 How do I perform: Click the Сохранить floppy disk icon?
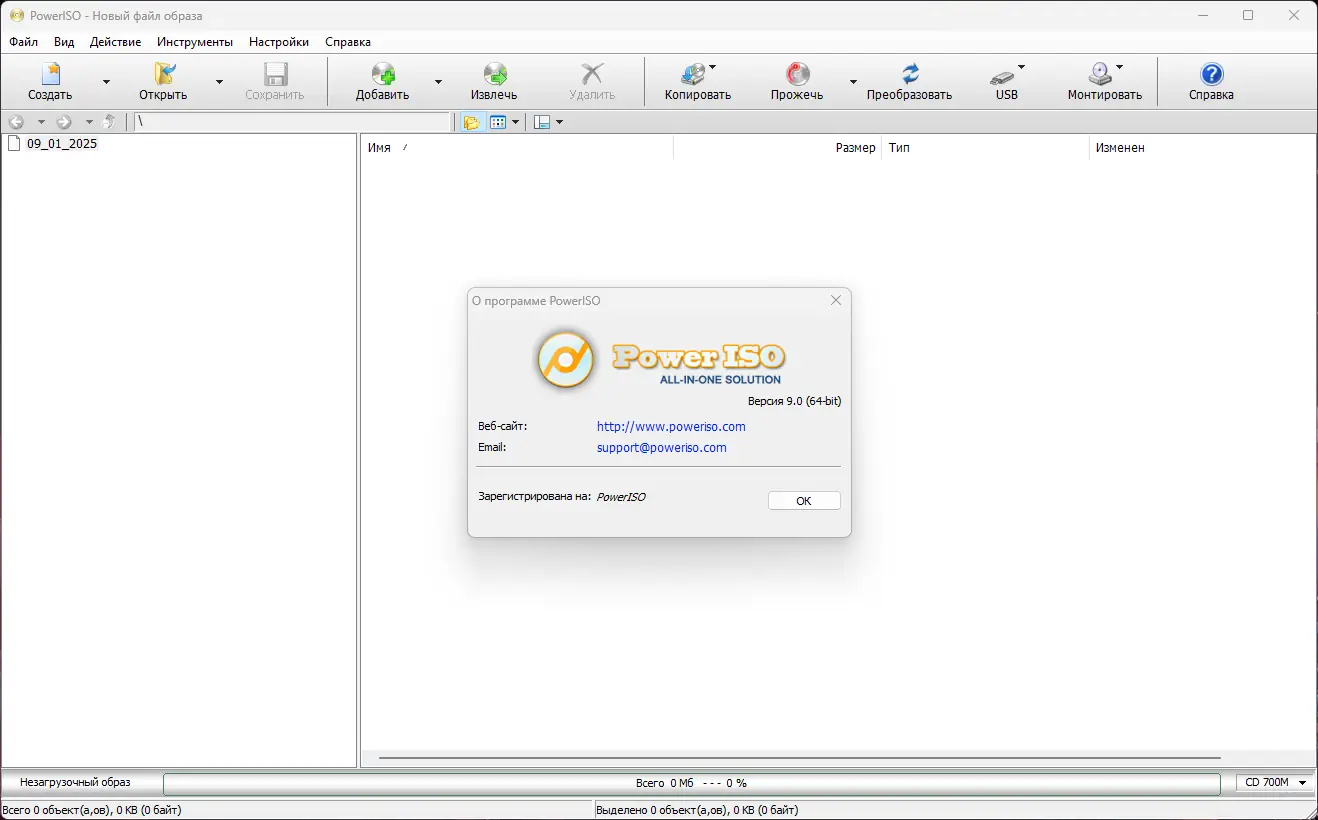pos(275,74)
